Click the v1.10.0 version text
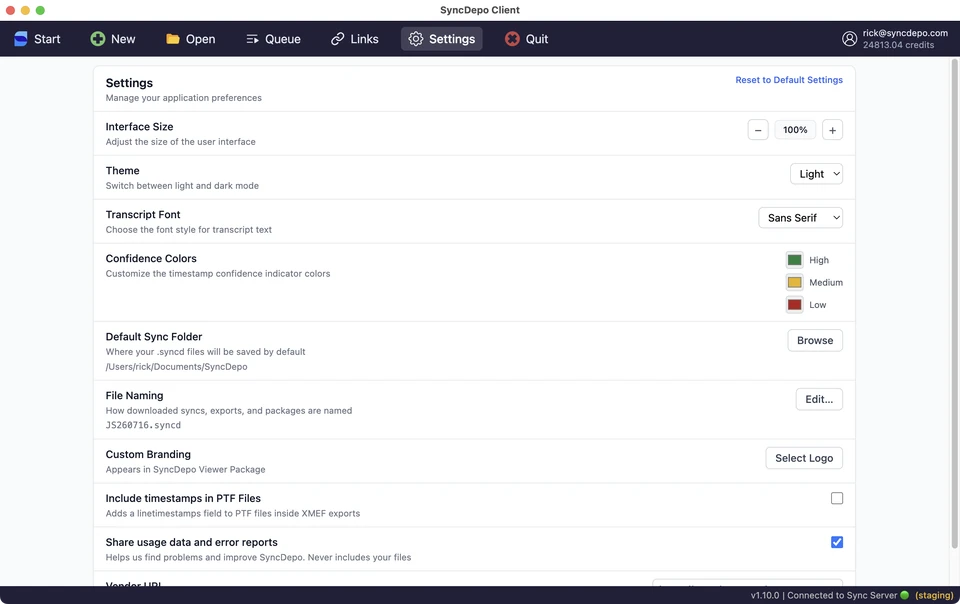Viewport: 960px width, 604px height. (x=765, y=595)
